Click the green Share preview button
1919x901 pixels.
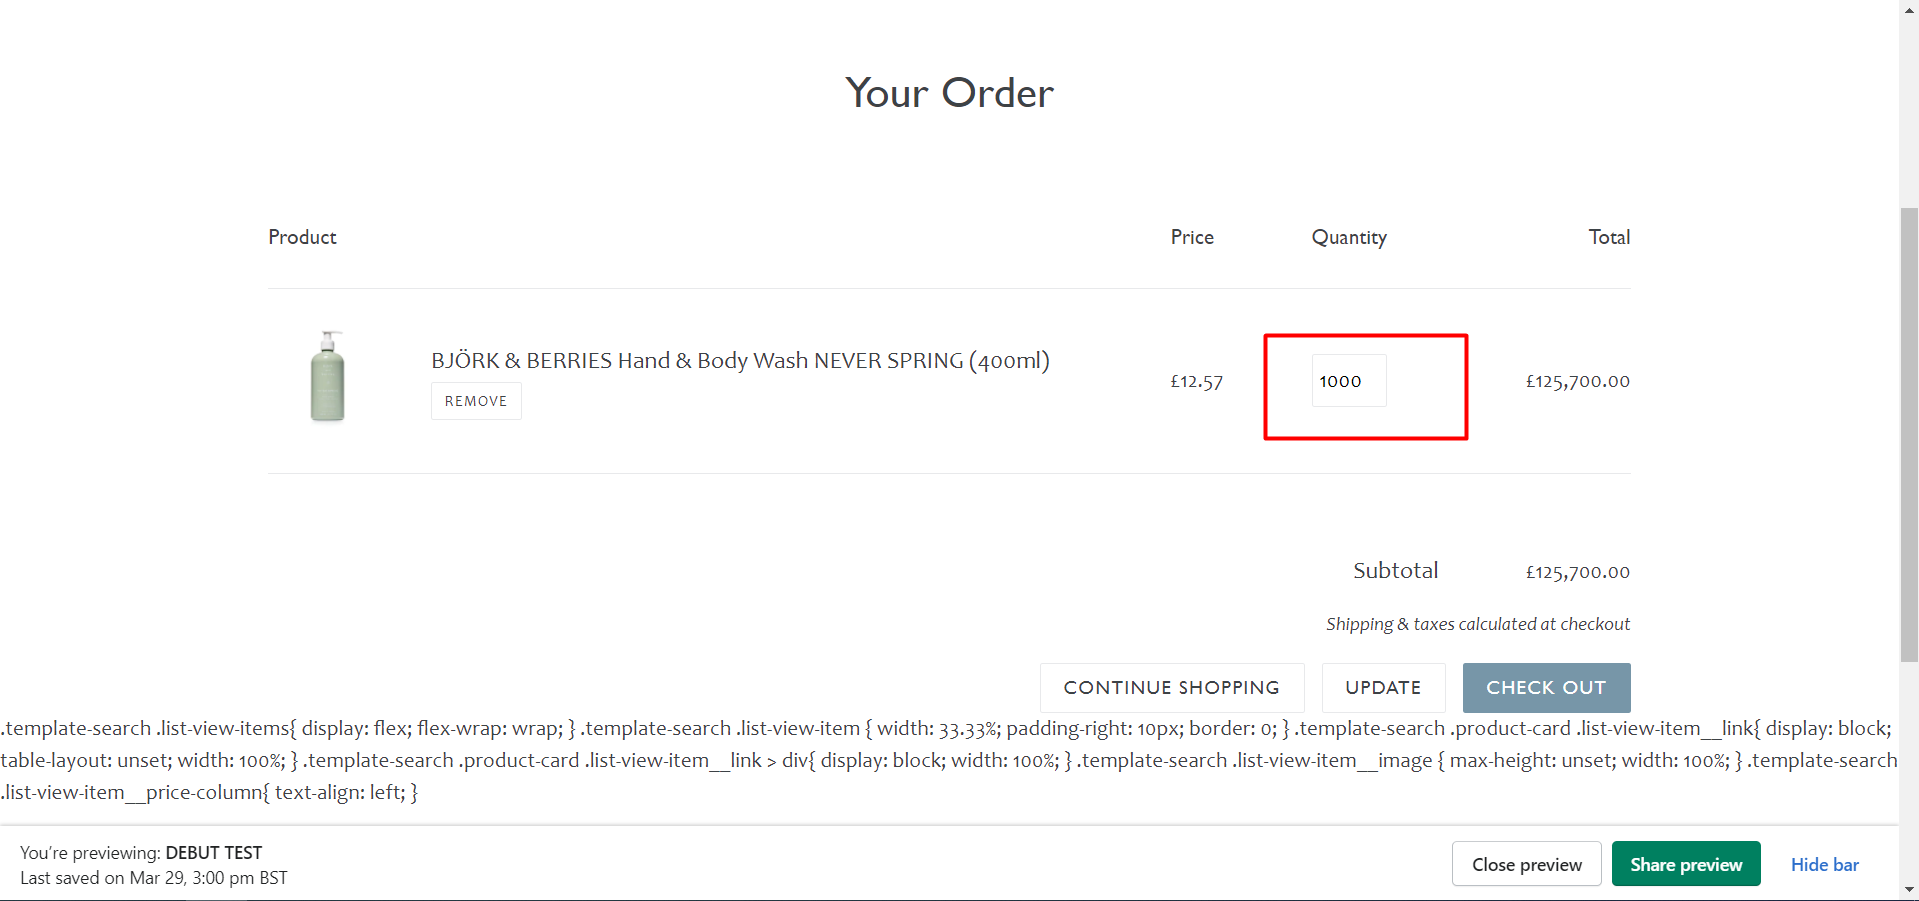point(1686,864)
